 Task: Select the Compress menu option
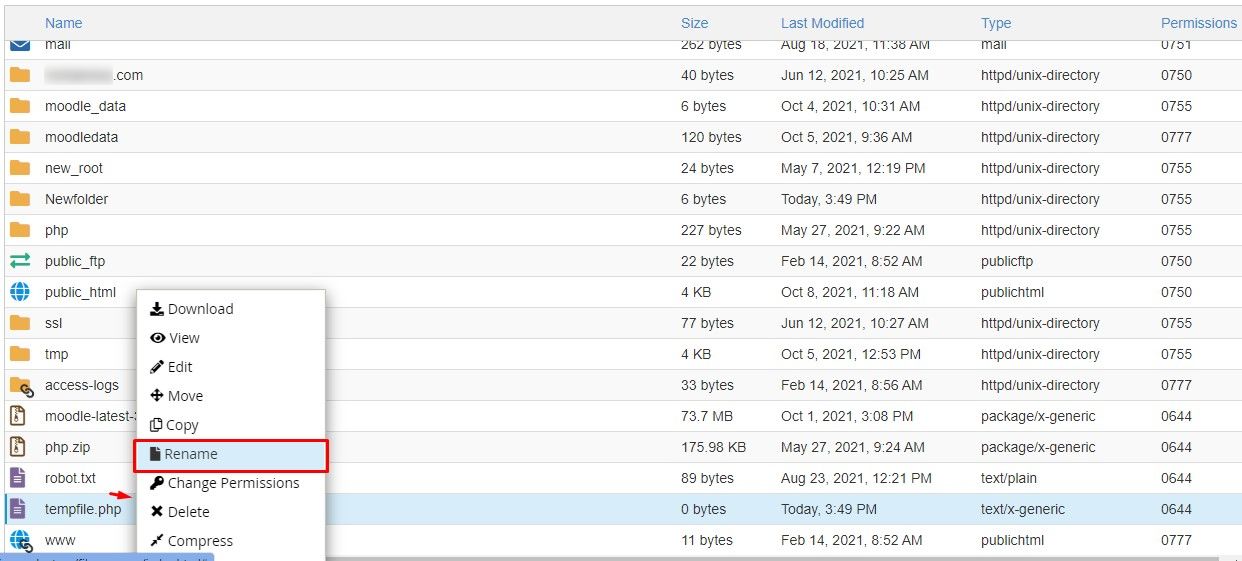[200, 541]
